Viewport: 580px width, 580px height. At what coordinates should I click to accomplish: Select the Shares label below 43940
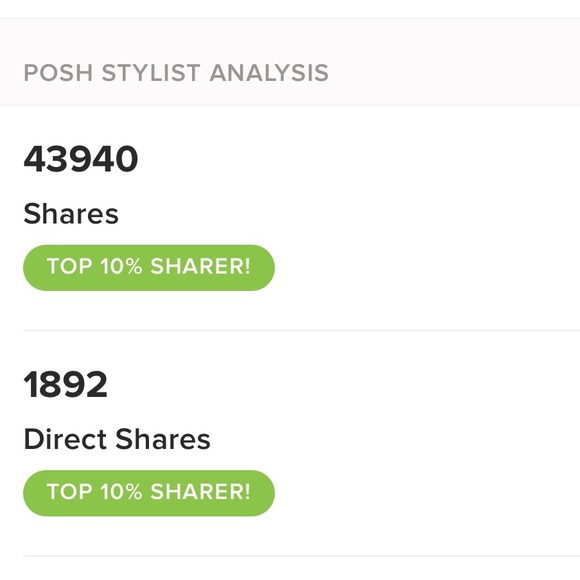[x=71, y=214]
